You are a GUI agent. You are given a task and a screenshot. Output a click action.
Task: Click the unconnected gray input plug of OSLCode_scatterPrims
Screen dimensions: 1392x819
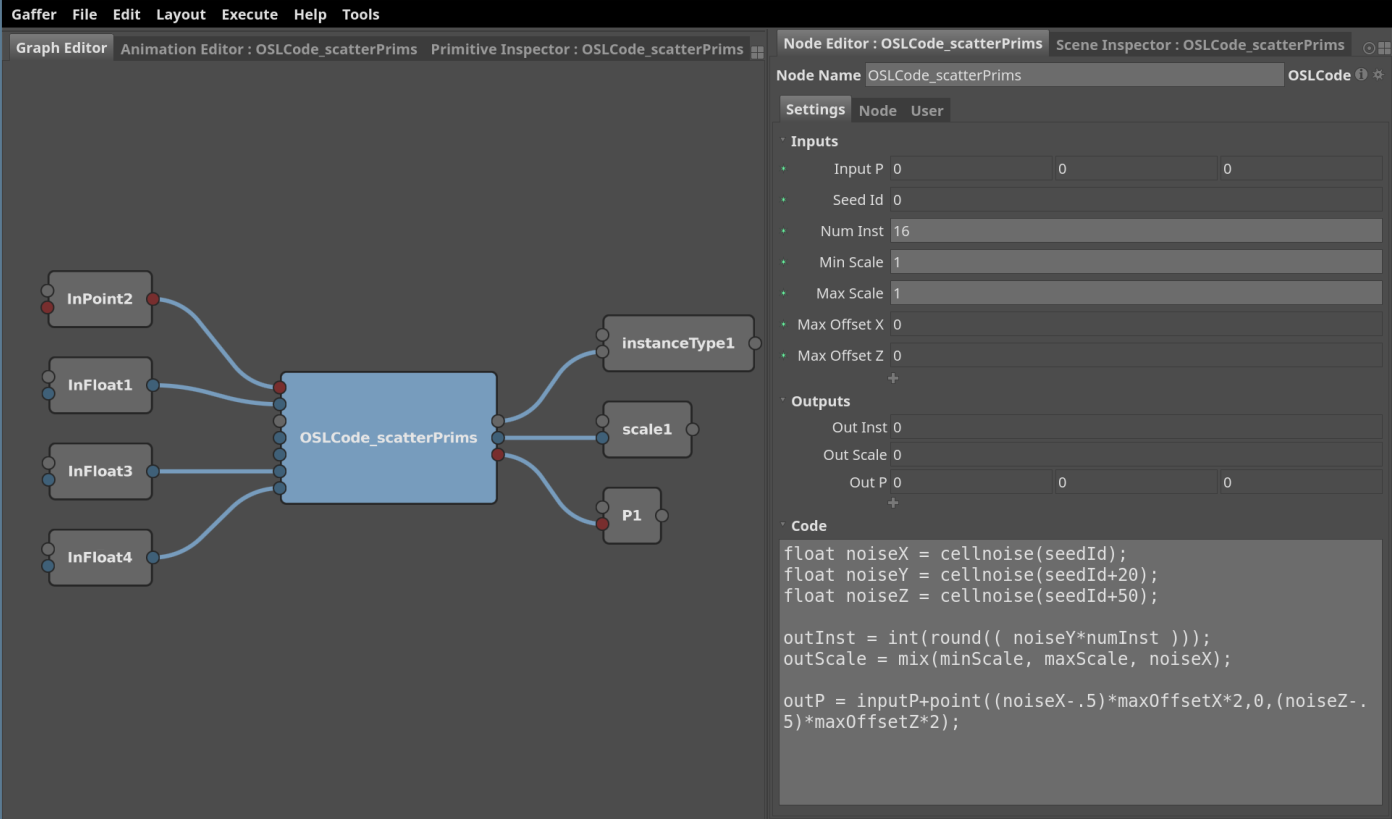coord(280,421)
